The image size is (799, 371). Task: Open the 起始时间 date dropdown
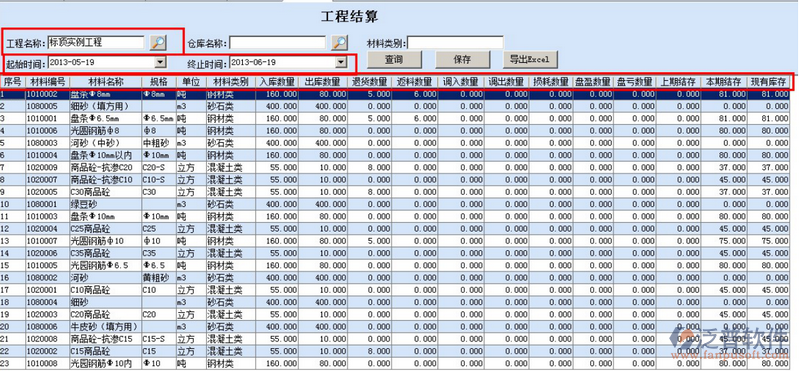pos(161,62)
